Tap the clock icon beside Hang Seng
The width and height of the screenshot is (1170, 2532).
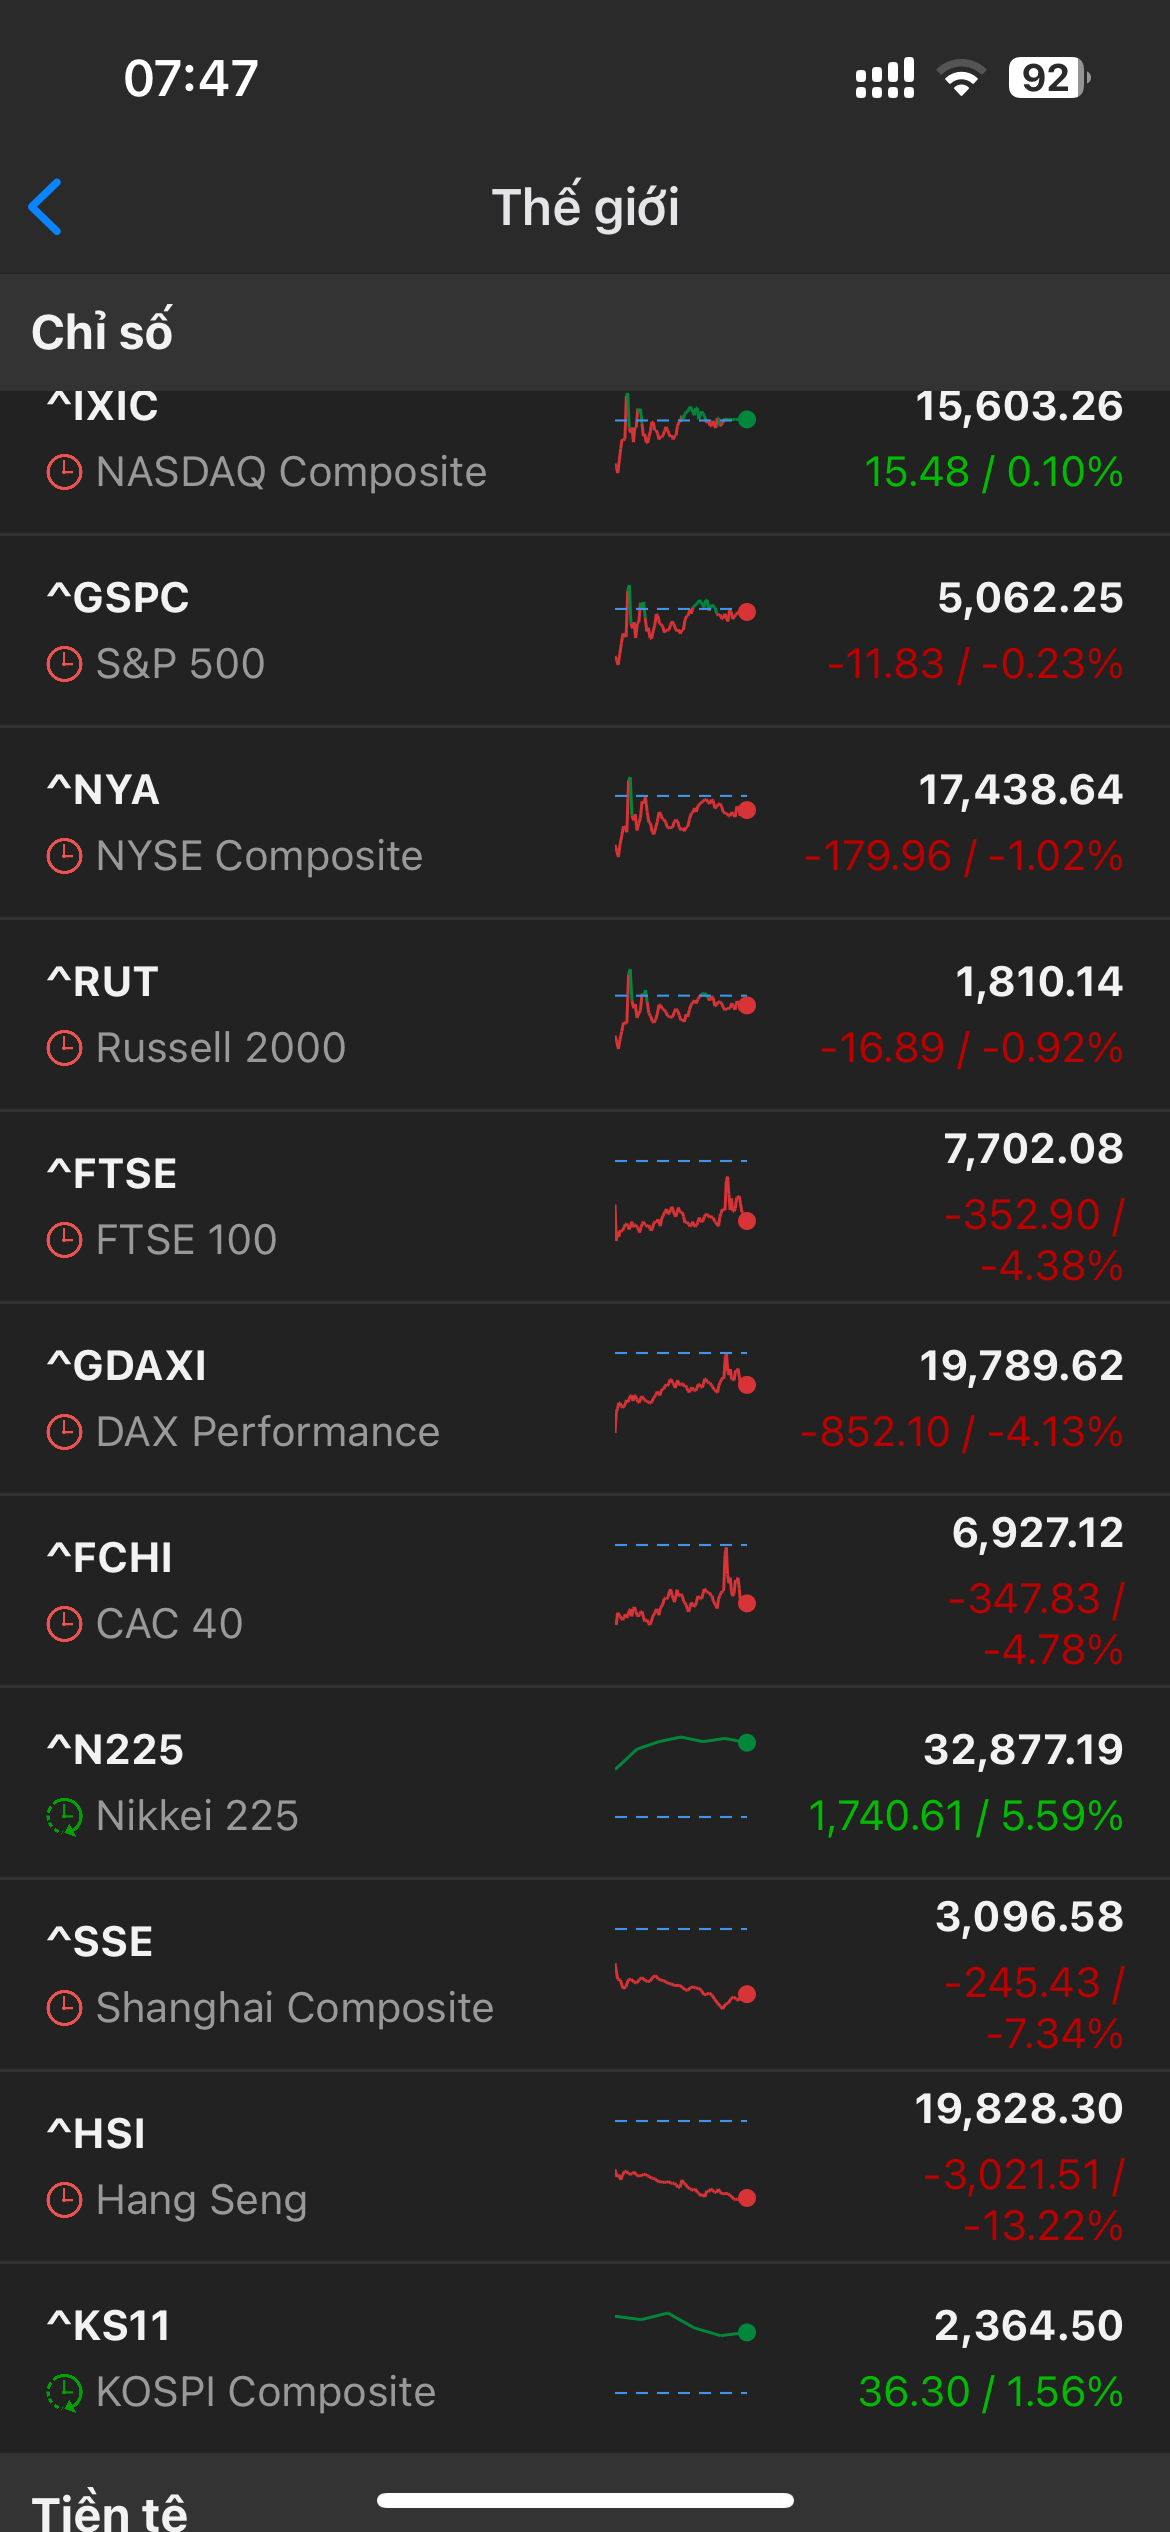(x=65, y=2200)
